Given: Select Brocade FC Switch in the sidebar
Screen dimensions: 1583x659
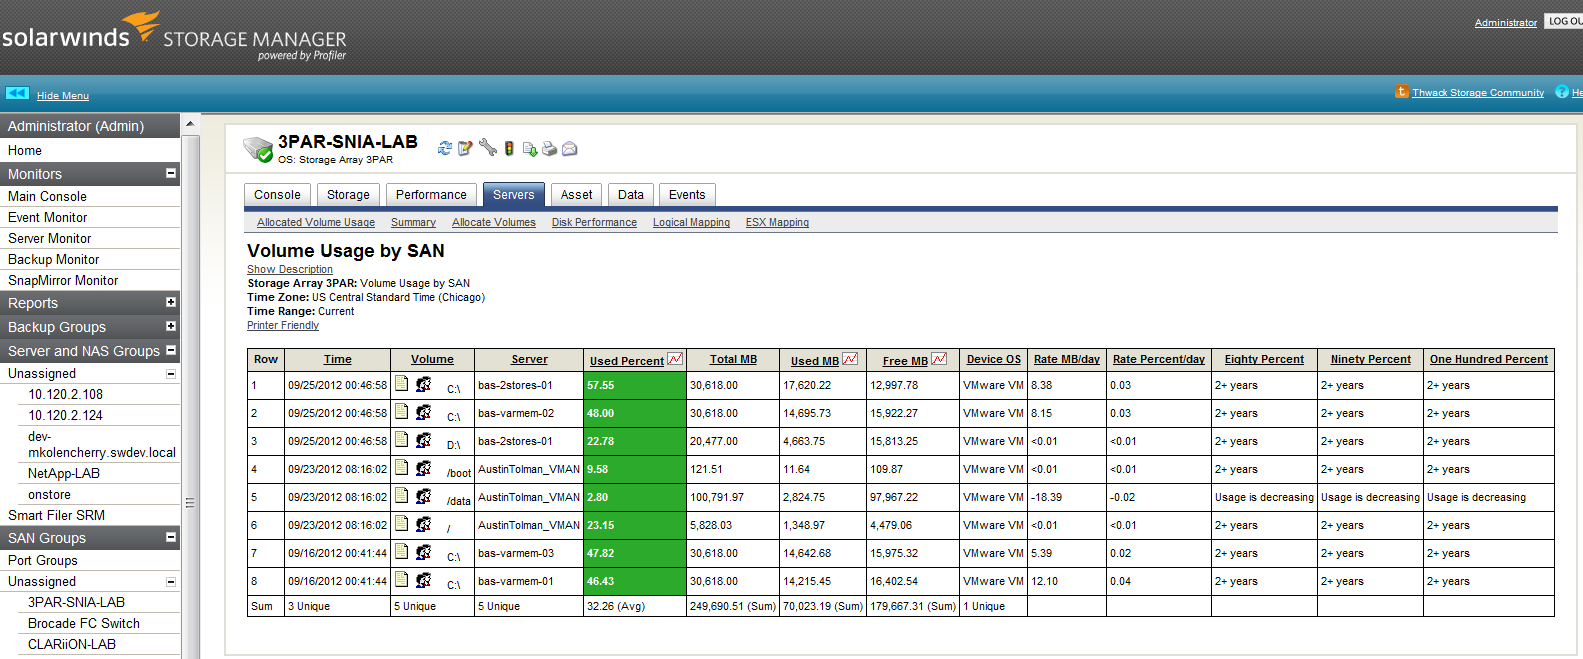Looking at the screenshot, I should (x=84, y=623).
